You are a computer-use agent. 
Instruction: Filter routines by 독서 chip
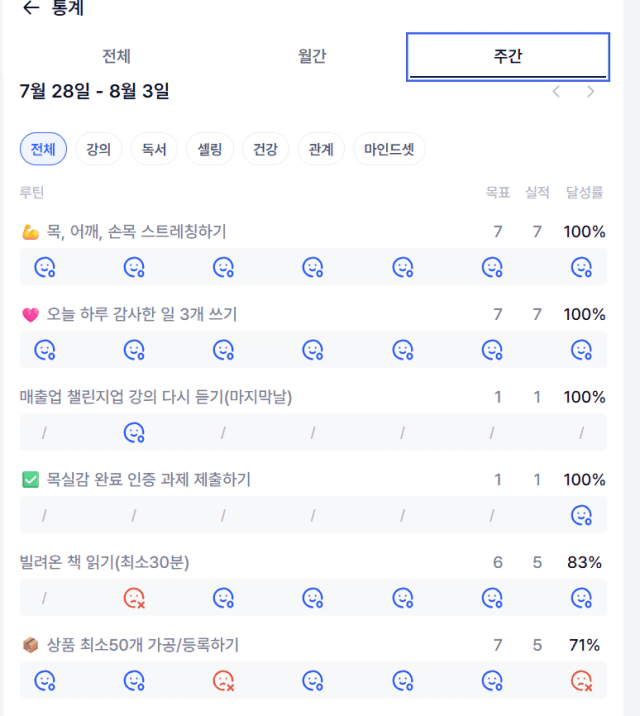(154, 149)
